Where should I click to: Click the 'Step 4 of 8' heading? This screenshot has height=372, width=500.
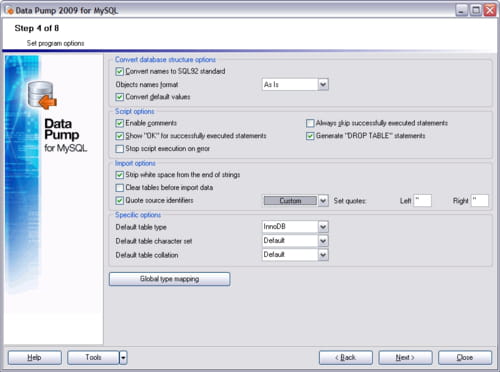click(x=37, y=28)
